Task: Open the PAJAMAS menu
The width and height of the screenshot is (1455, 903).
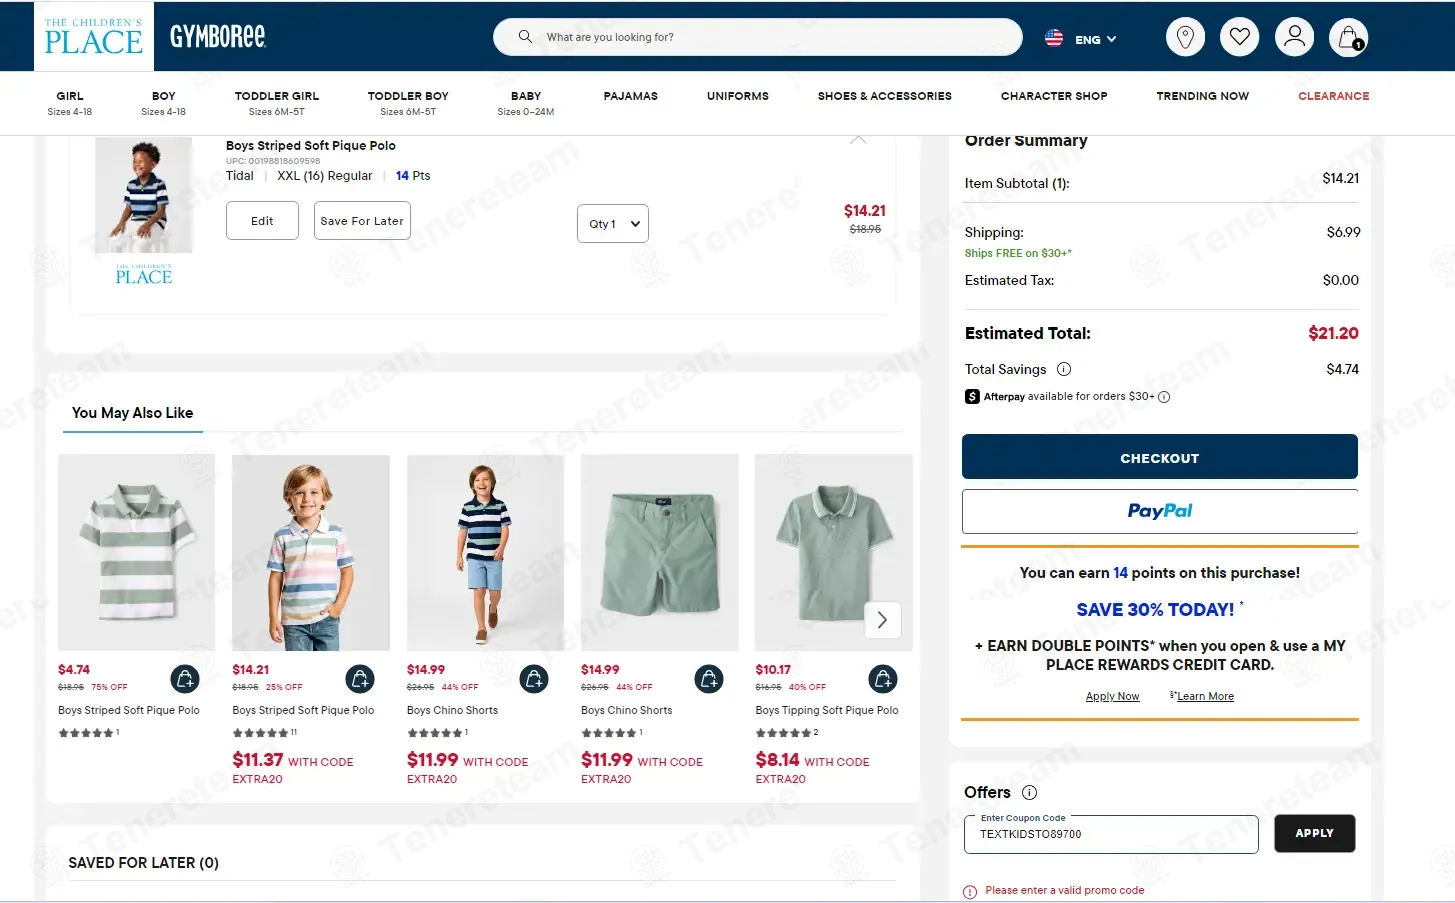Action: tap(631, 96)
